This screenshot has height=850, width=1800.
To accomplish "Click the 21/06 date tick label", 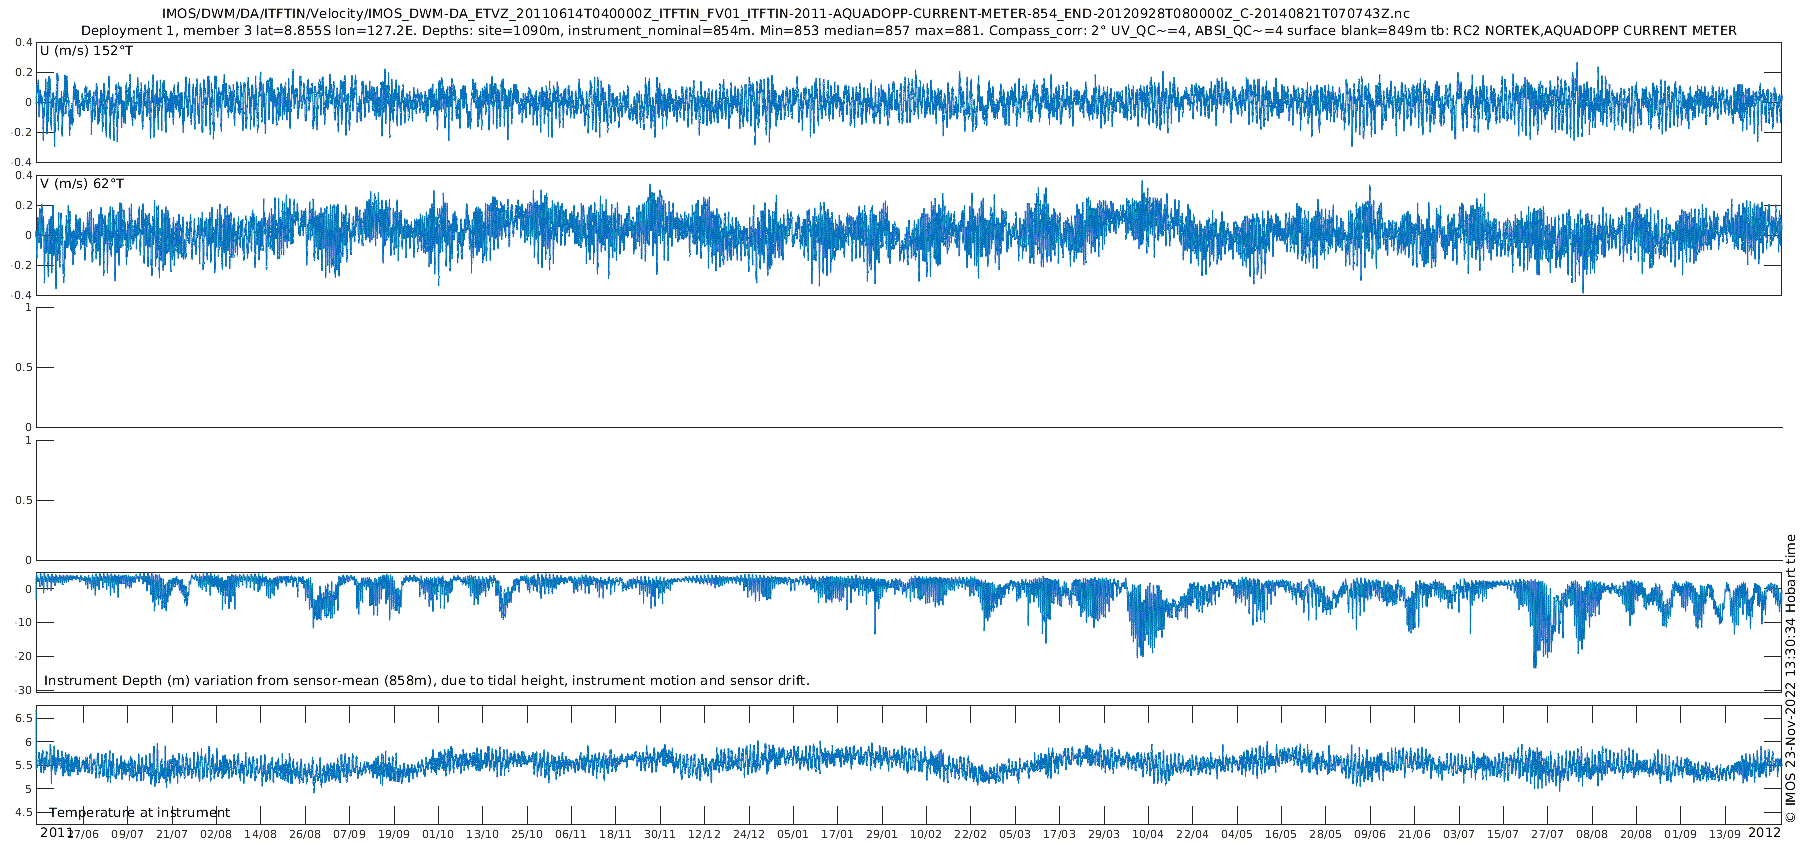I will (x=1414, y=834).
